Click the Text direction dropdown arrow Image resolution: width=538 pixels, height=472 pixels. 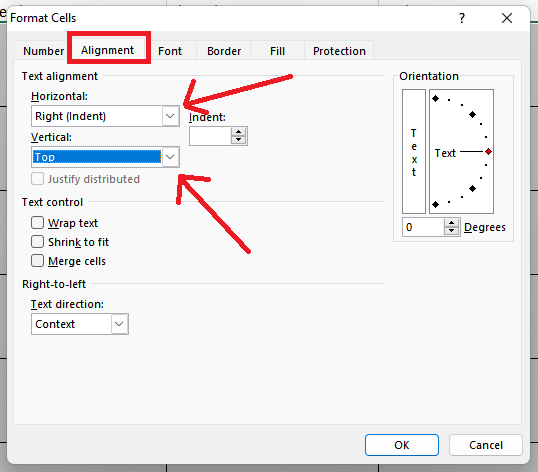tap(119, 324)
